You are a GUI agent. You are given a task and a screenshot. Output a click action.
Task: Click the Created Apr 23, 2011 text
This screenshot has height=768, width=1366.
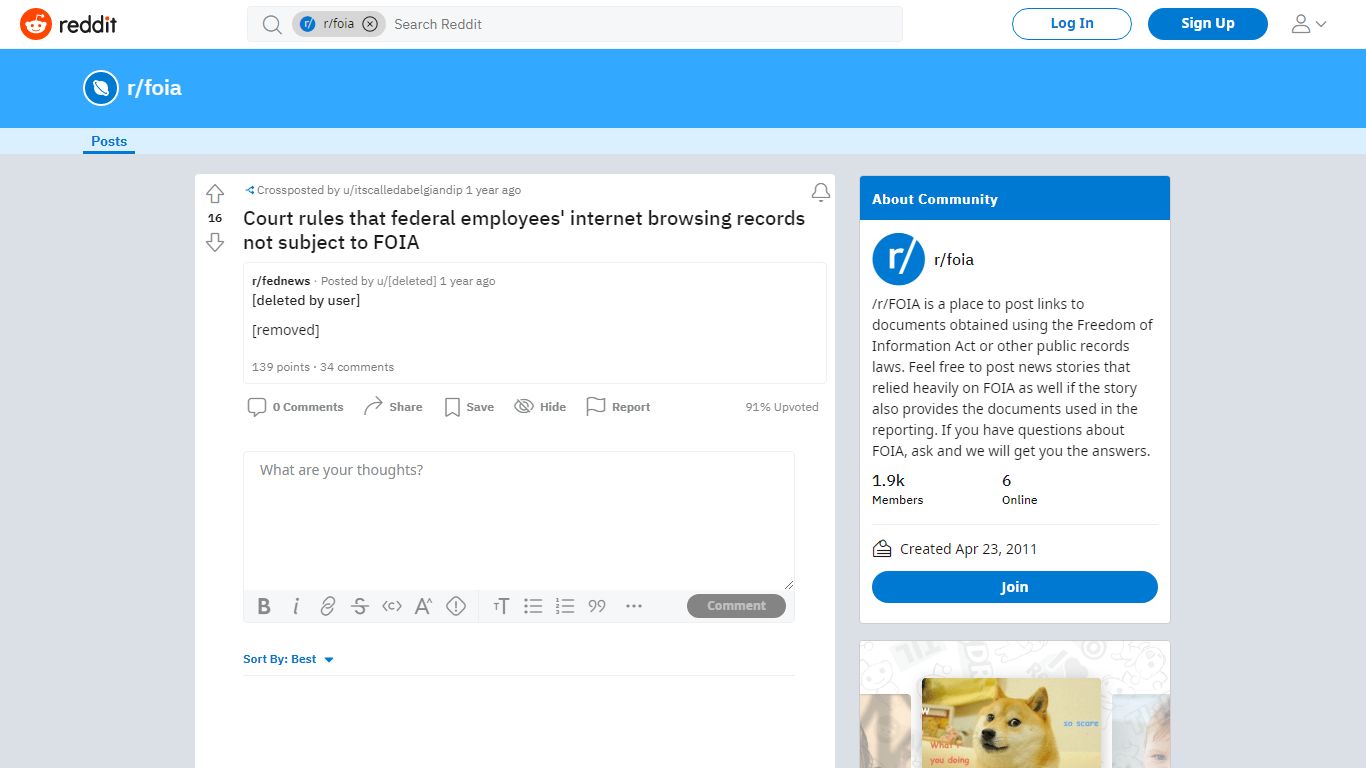968,549
